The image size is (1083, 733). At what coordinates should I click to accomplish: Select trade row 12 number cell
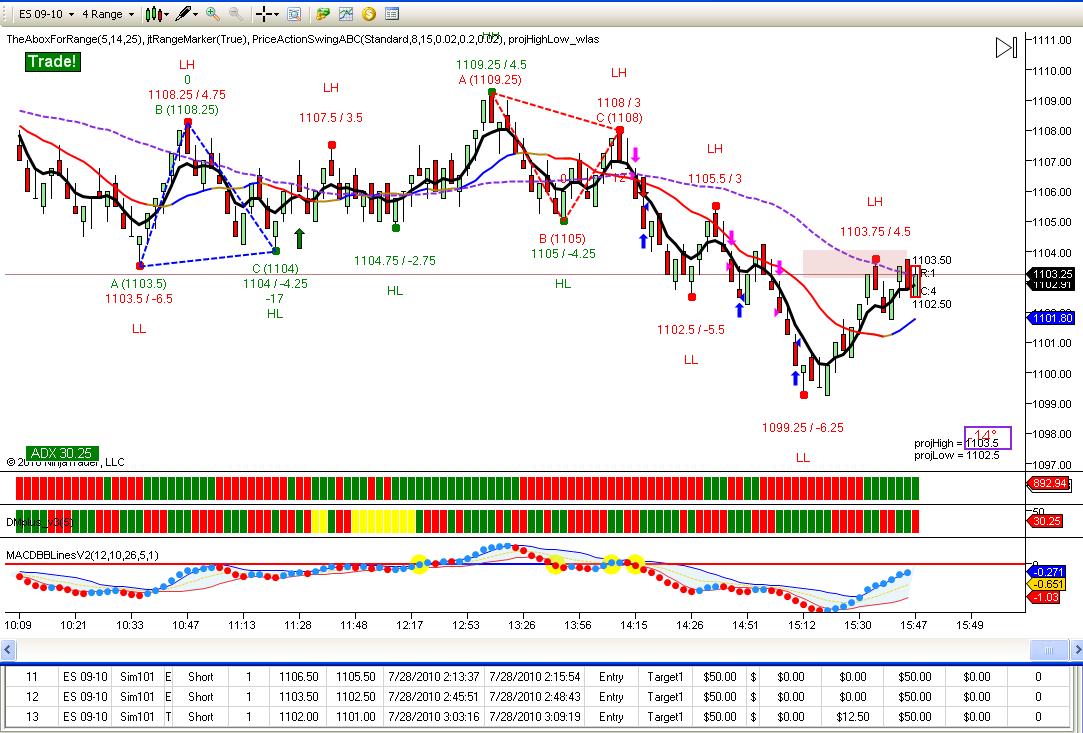coord(32,696)
